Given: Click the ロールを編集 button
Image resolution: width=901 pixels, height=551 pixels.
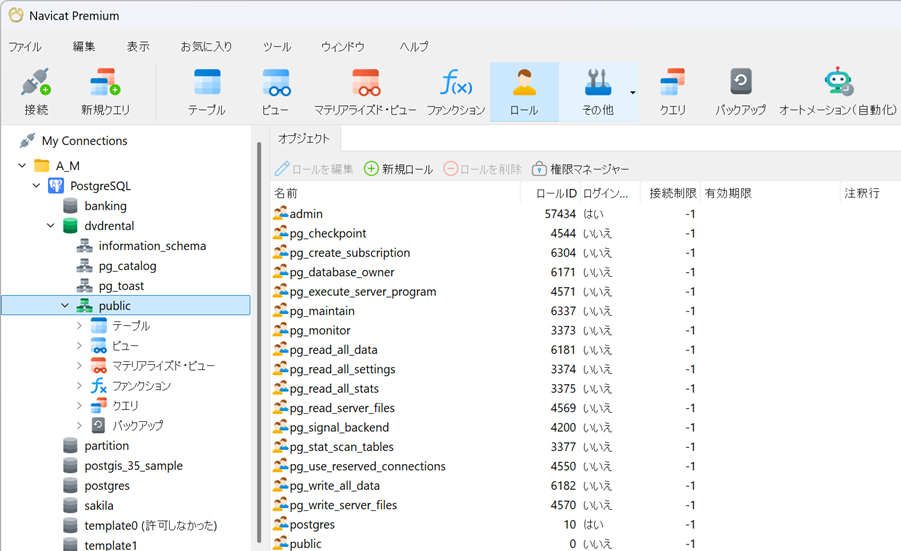Looking at the screenshot, I should [x=314, y=169].
